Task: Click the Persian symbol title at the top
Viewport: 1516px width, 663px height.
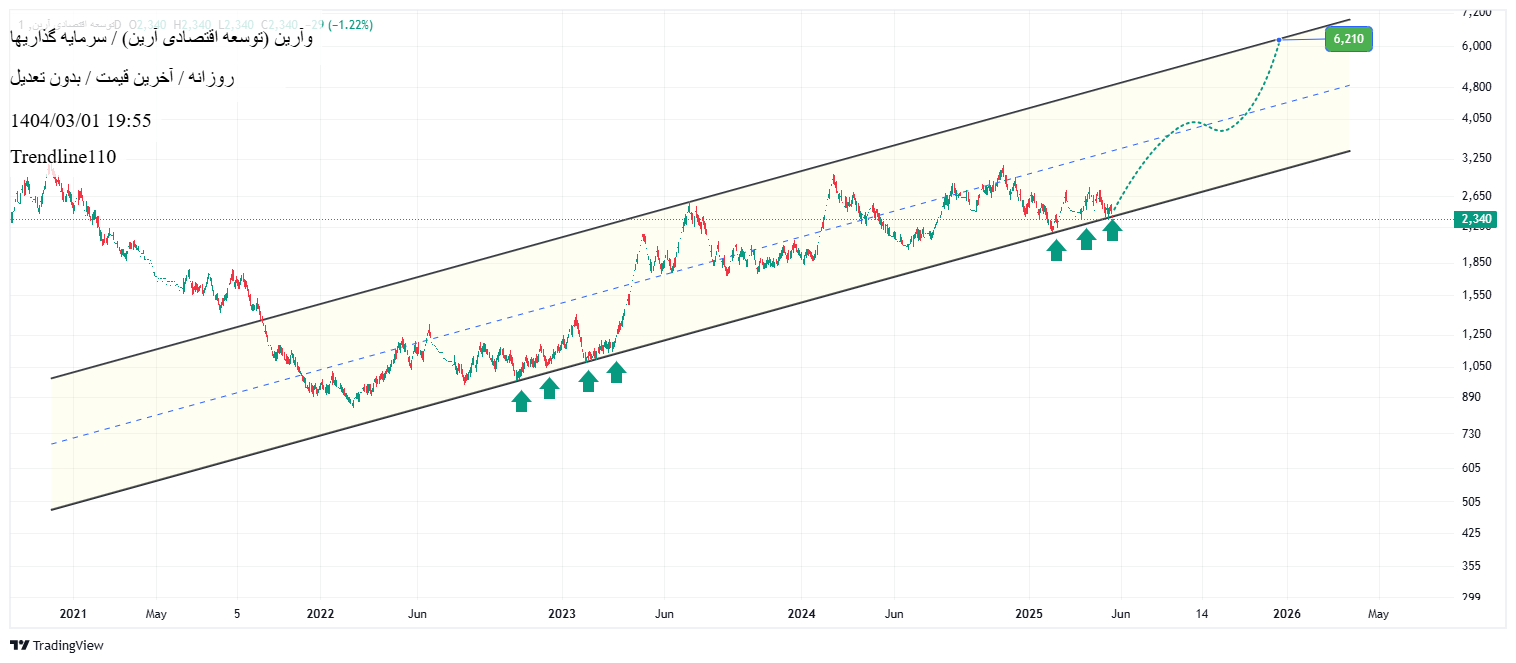Action: tap(162, 38)
